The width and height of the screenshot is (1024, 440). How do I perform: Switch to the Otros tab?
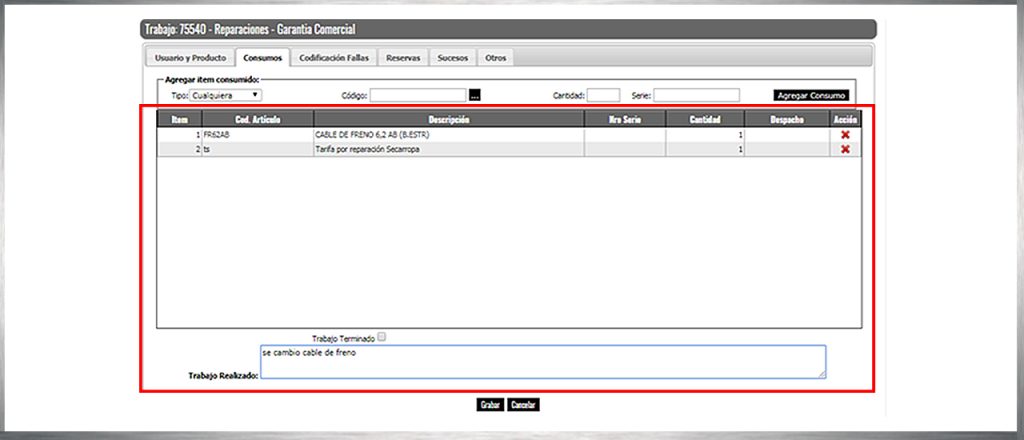point(495,58)
